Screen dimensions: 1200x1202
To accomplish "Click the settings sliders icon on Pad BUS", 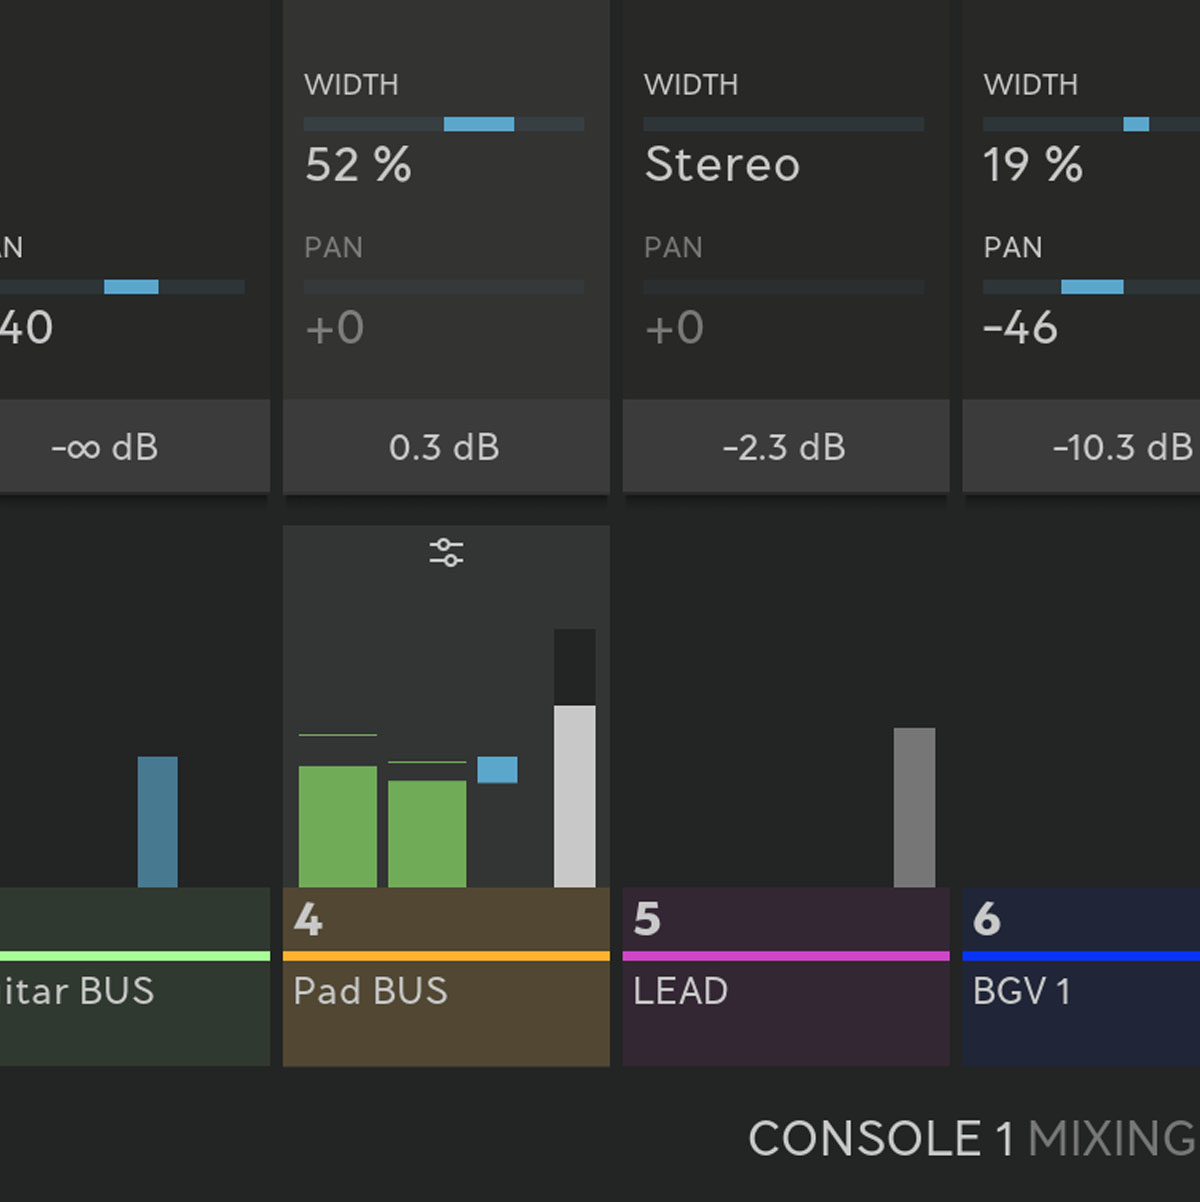I will pyautogui.click(x=446, y=552).
